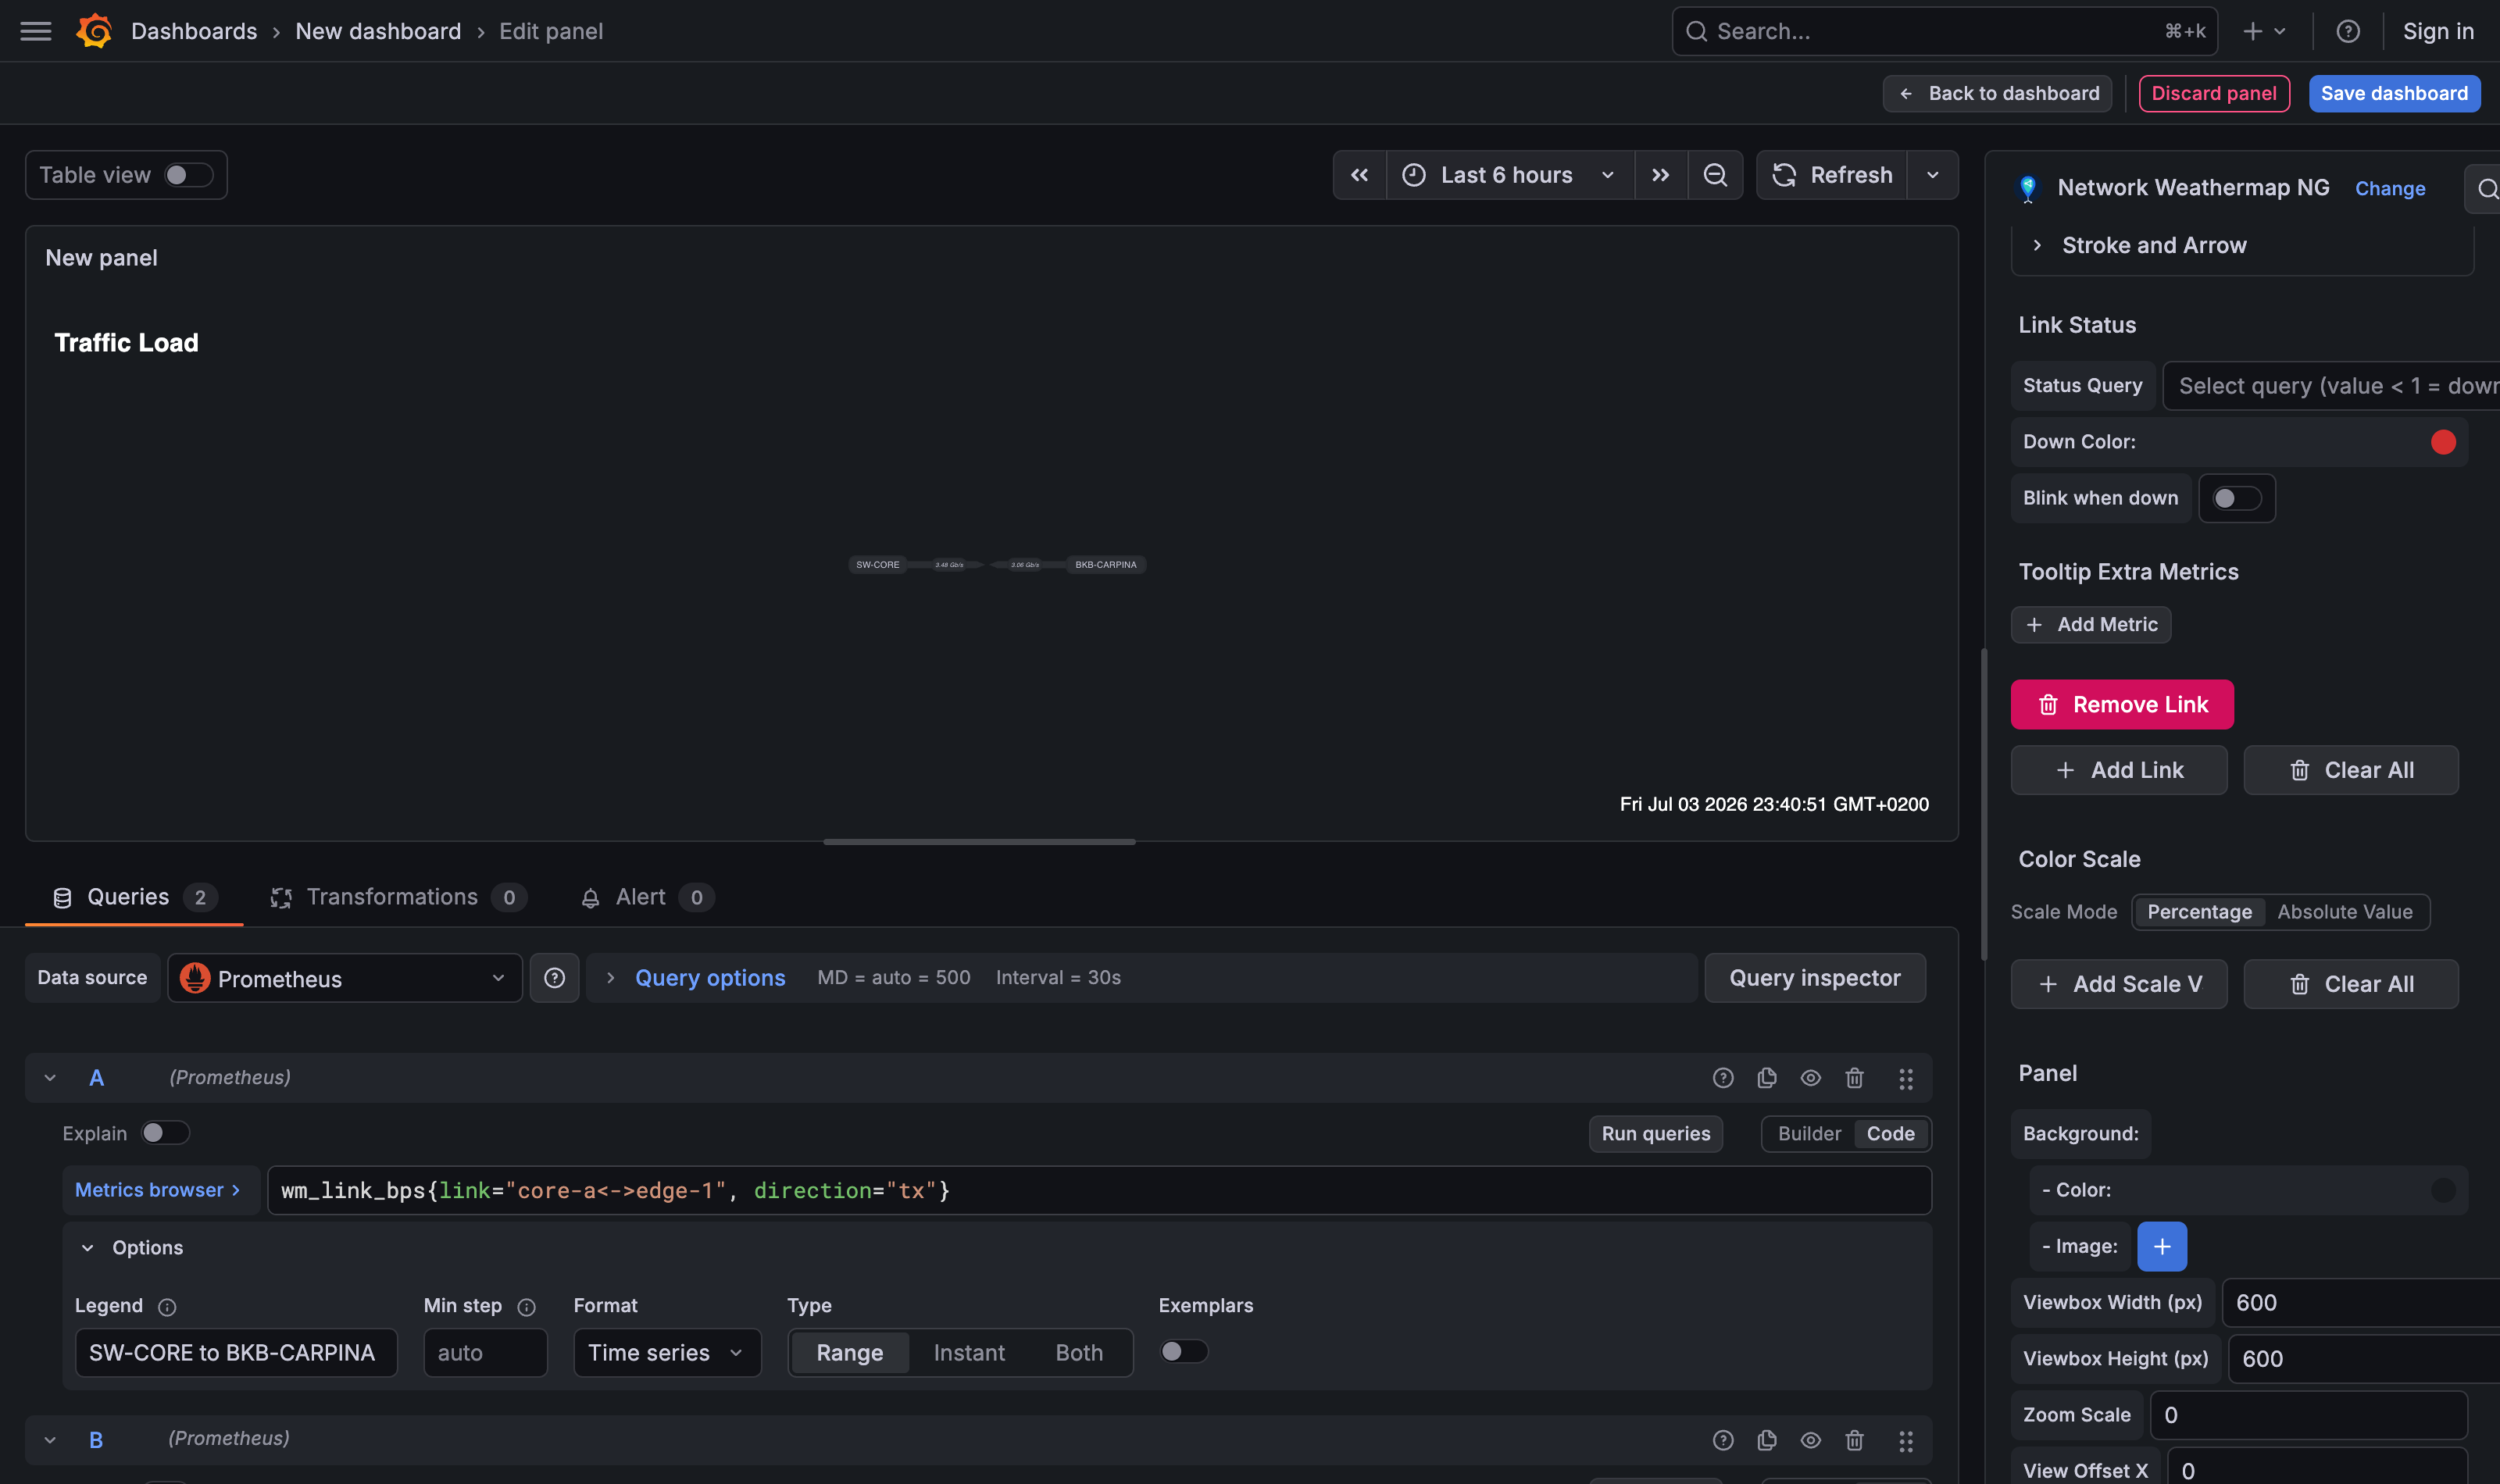
Task: Delete query B with trash icon
Action: [x=1854, y=1439]
